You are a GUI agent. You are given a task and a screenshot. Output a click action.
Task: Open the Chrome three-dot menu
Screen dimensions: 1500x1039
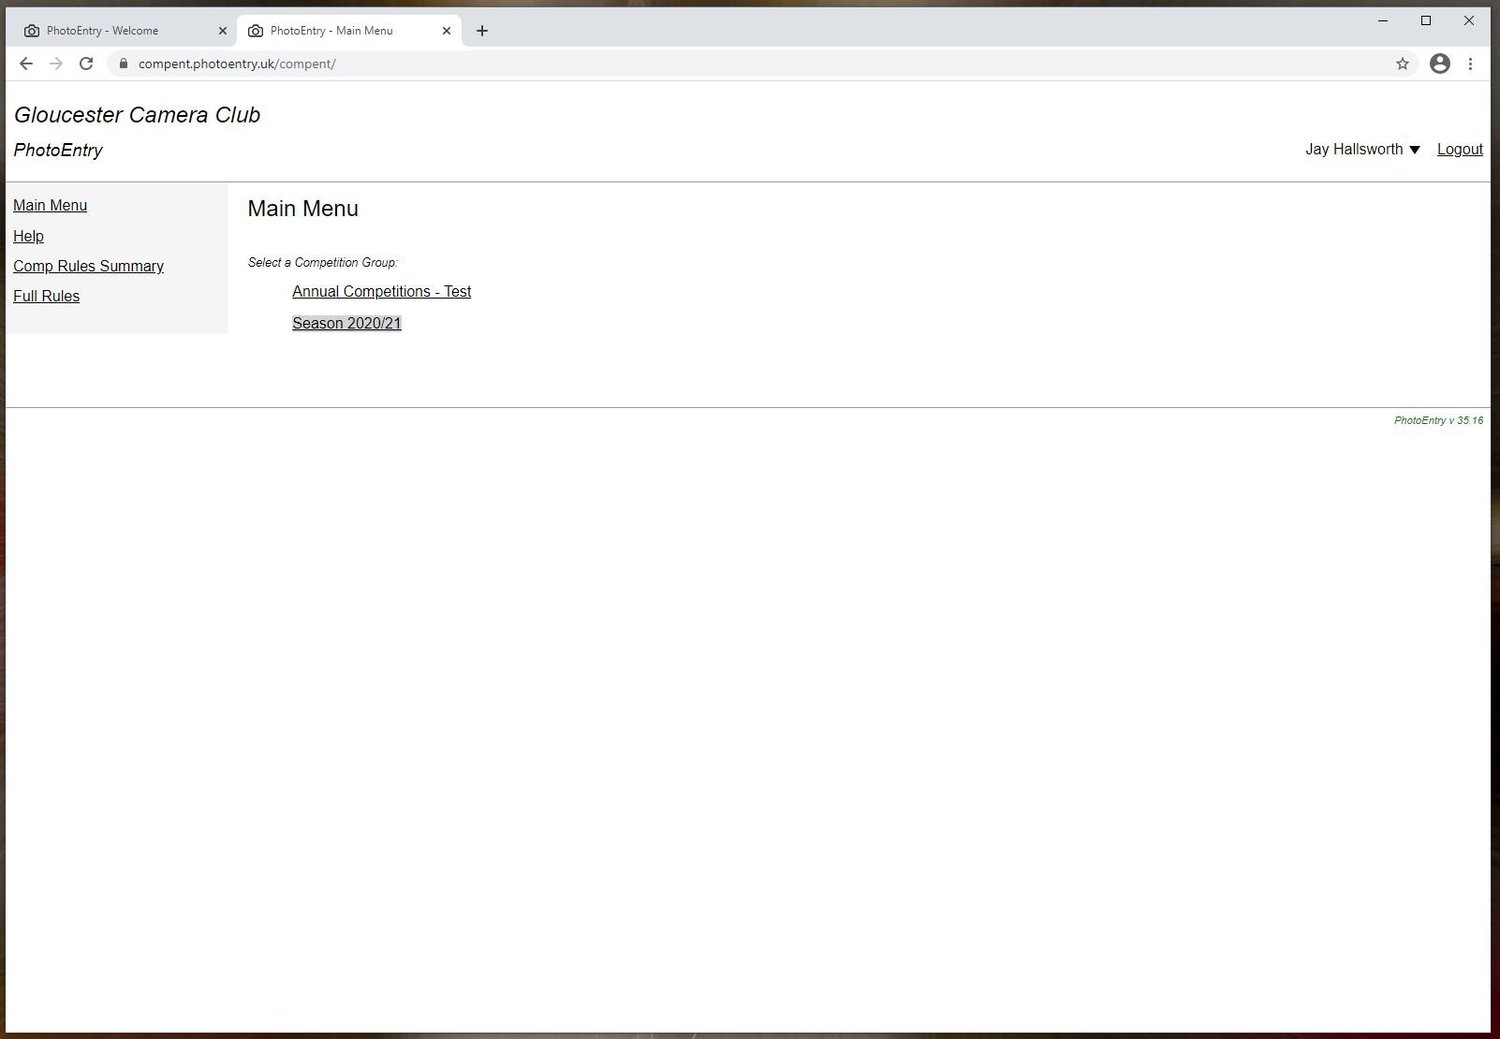click(1470, 64)
